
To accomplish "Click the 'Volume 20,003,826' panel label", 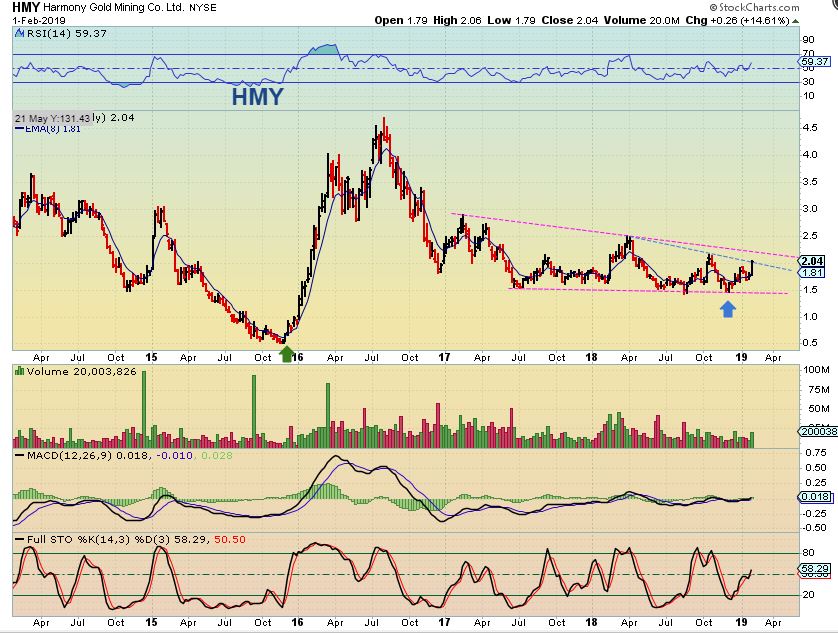I will pos(82,372).
